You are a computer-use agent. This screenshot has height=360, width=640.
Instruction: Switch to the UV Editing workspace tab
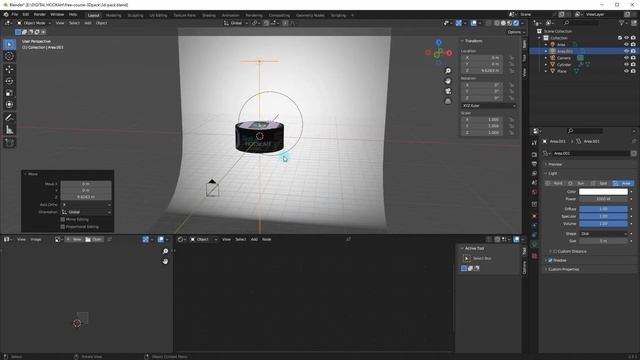coord(158,16)
